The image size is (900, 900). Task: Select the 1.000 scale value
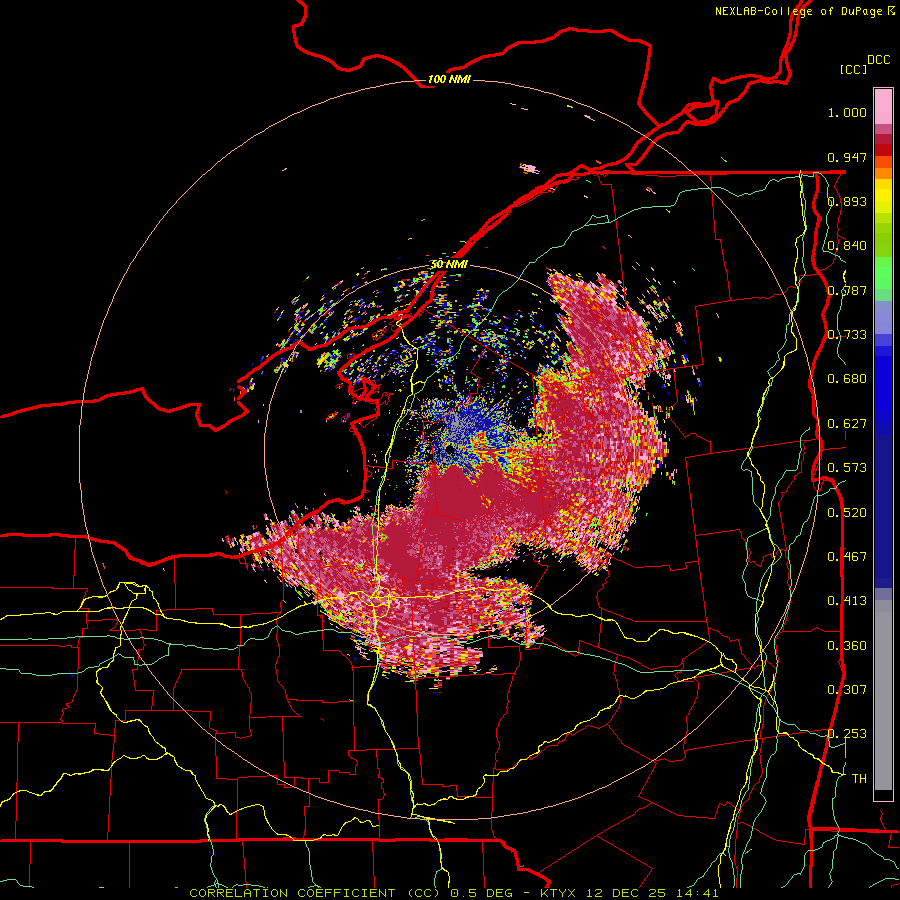pos(847,112)
